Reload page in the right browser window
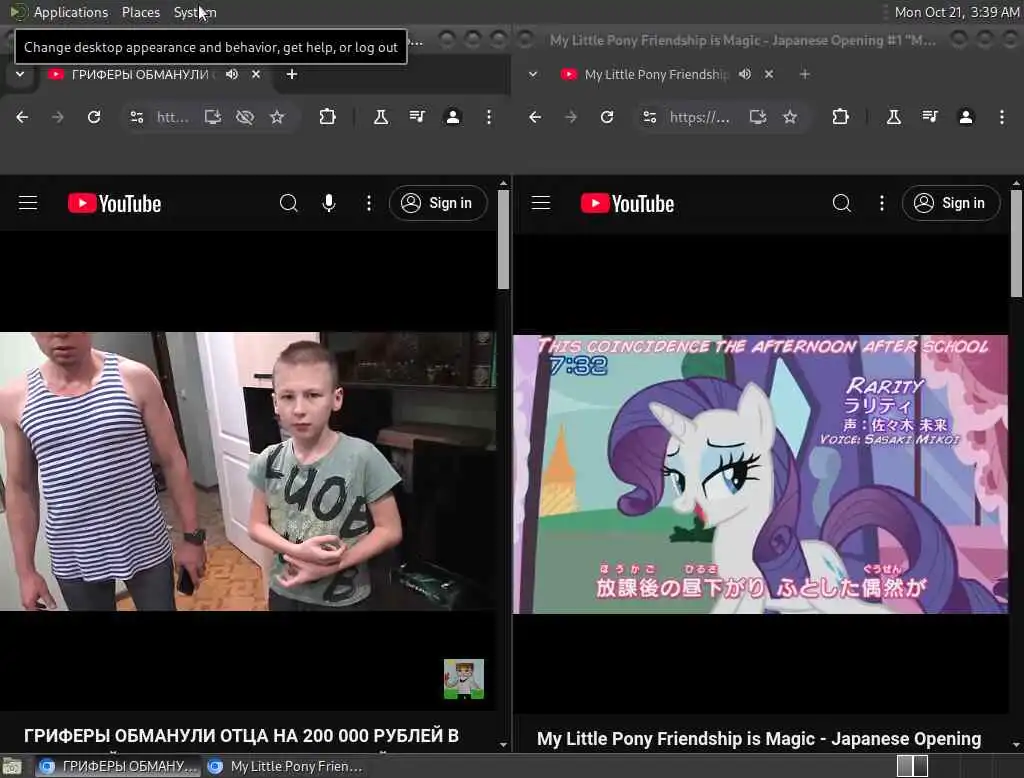This screenshot has width=1024, height=778. [x=607, y=117]
